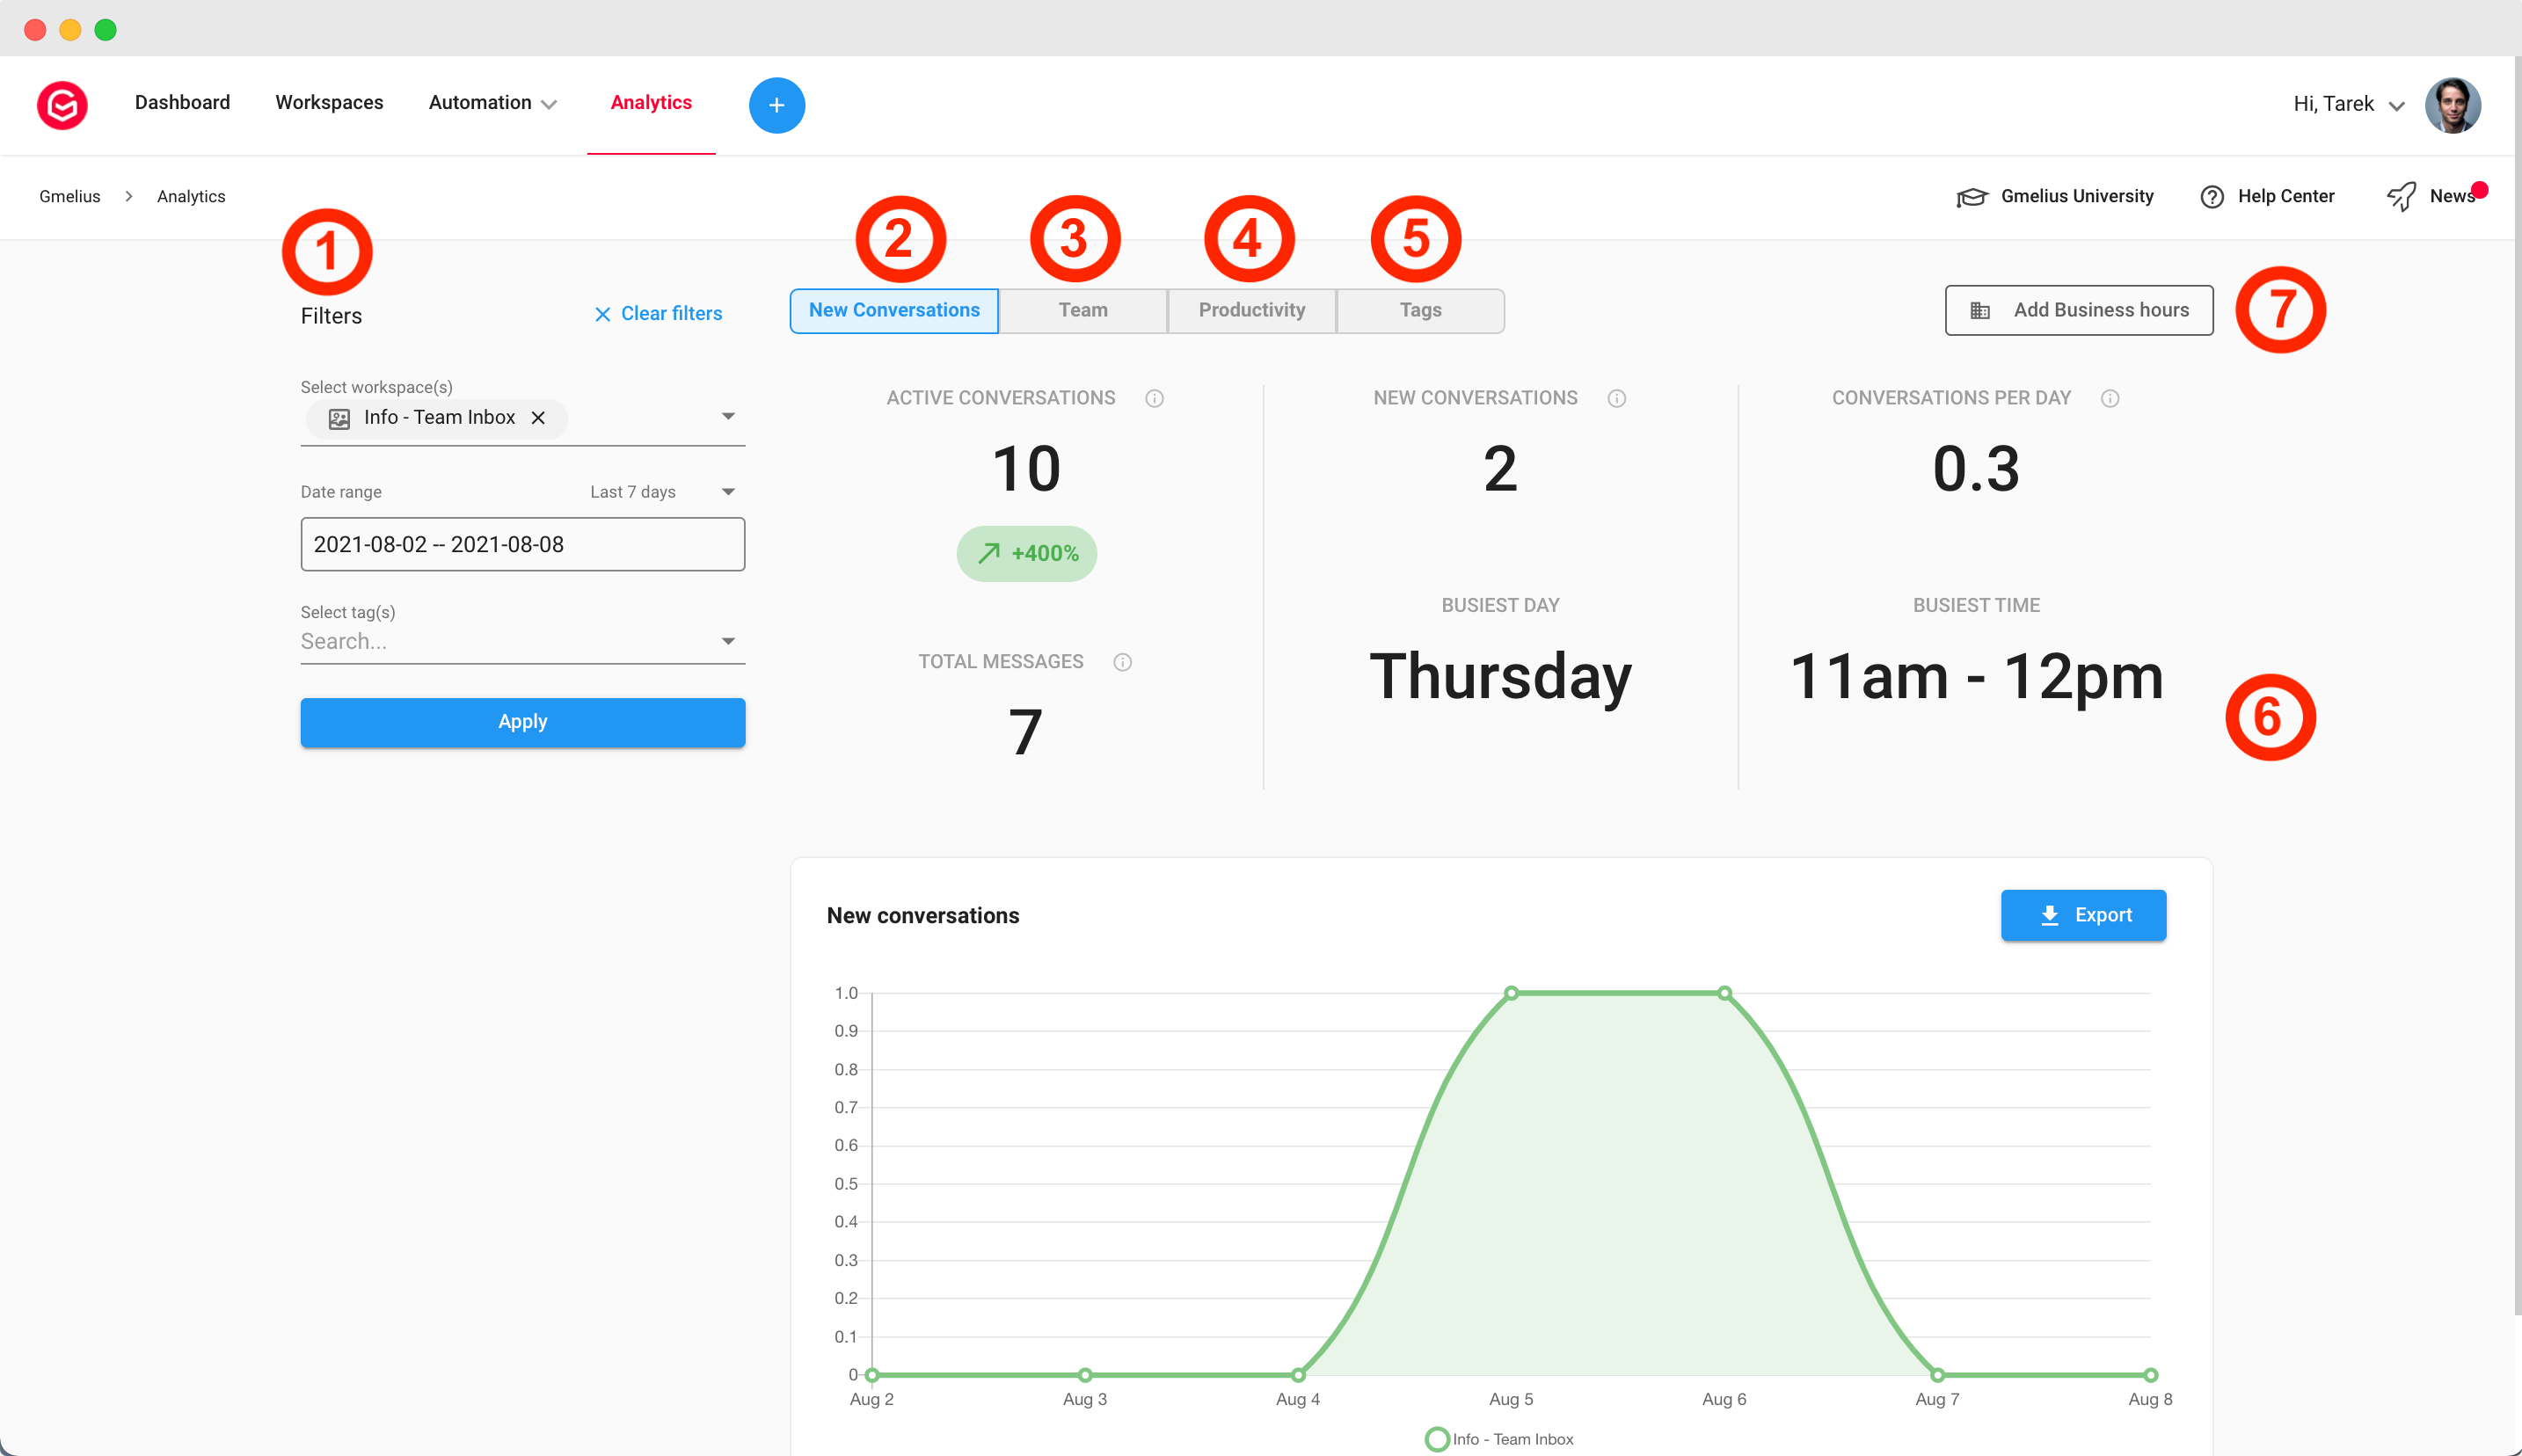Export the New conversations chart

[x=2083, y=915]
